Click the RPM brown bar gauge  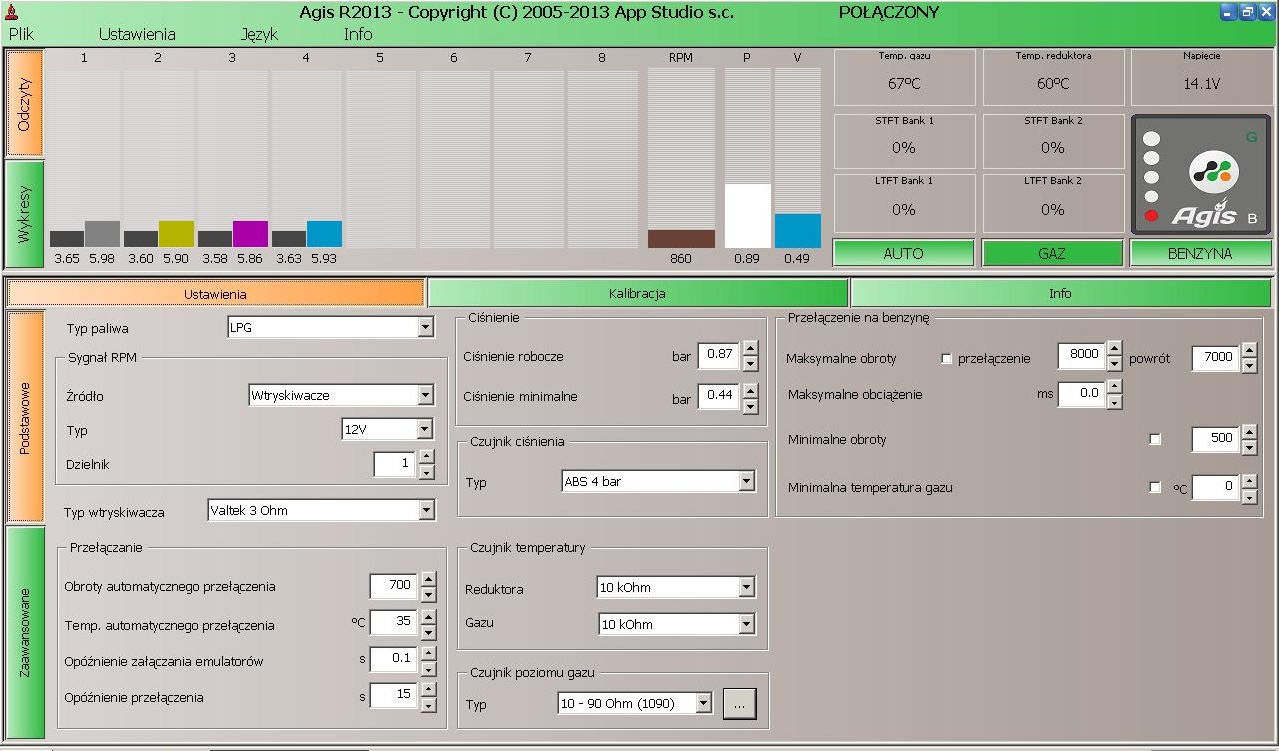[681, 239]
